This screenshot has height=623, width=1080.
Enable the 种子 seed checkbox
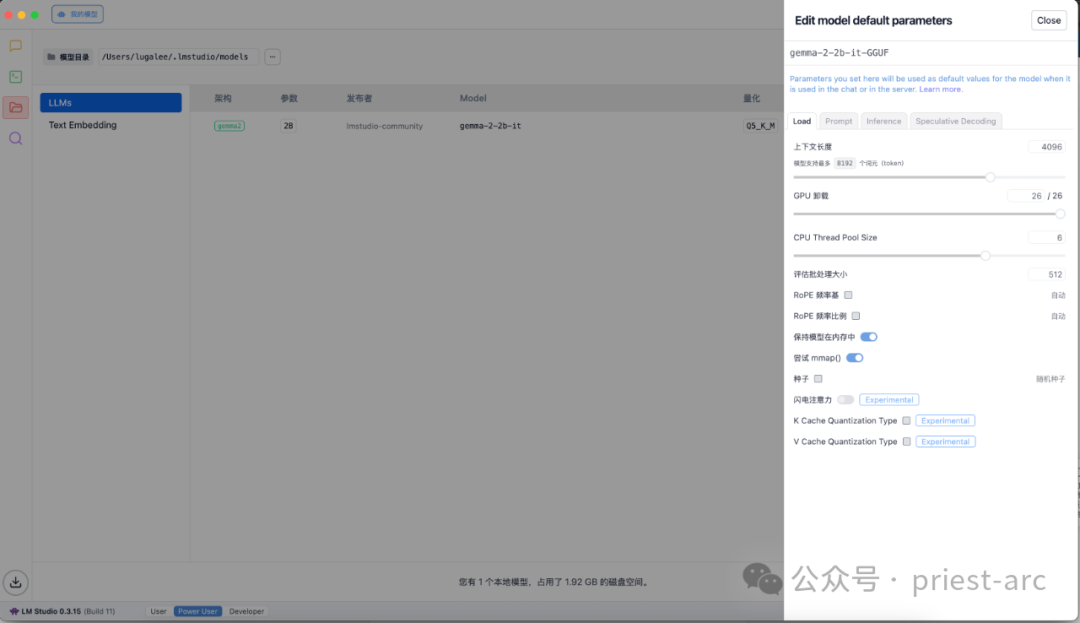point(818,379)
